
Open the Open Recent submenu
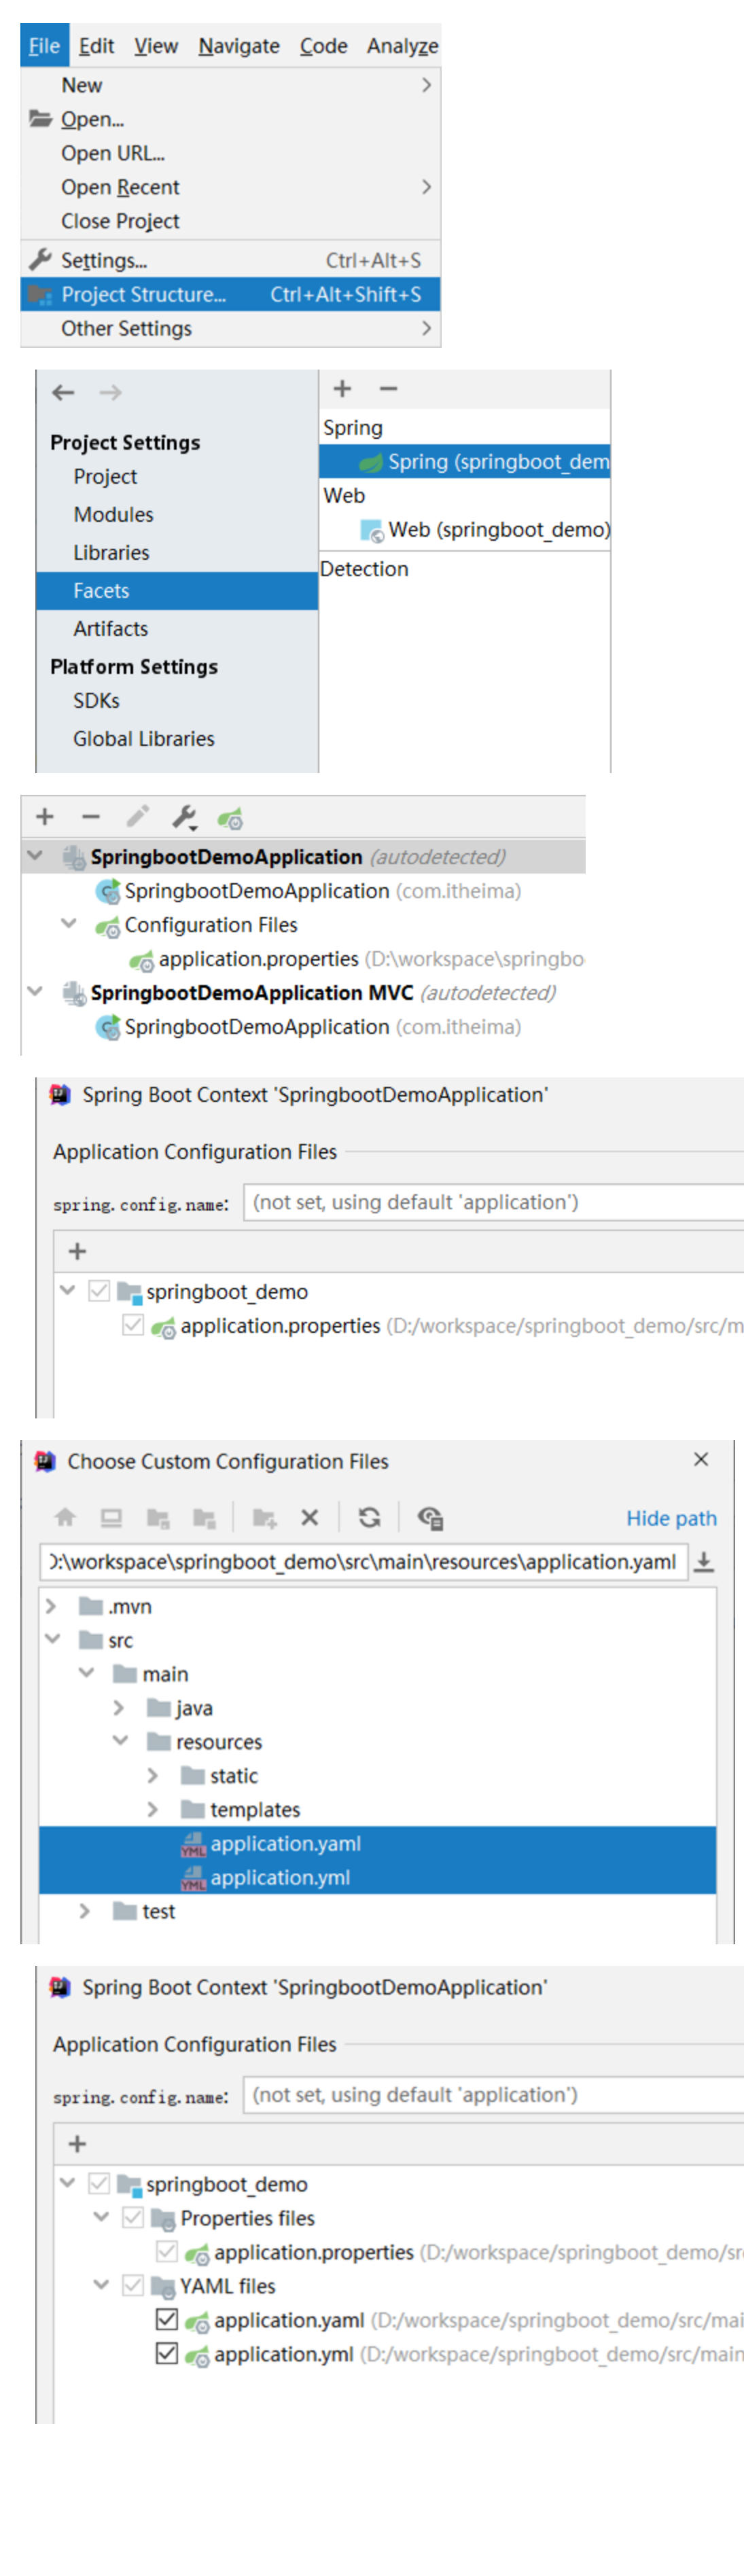(x=230, y=187)
